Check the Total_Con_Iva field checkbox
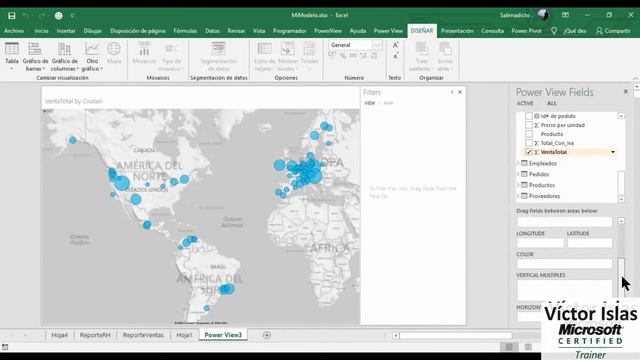Screen dimensions: 640x360 coord(529,143)
